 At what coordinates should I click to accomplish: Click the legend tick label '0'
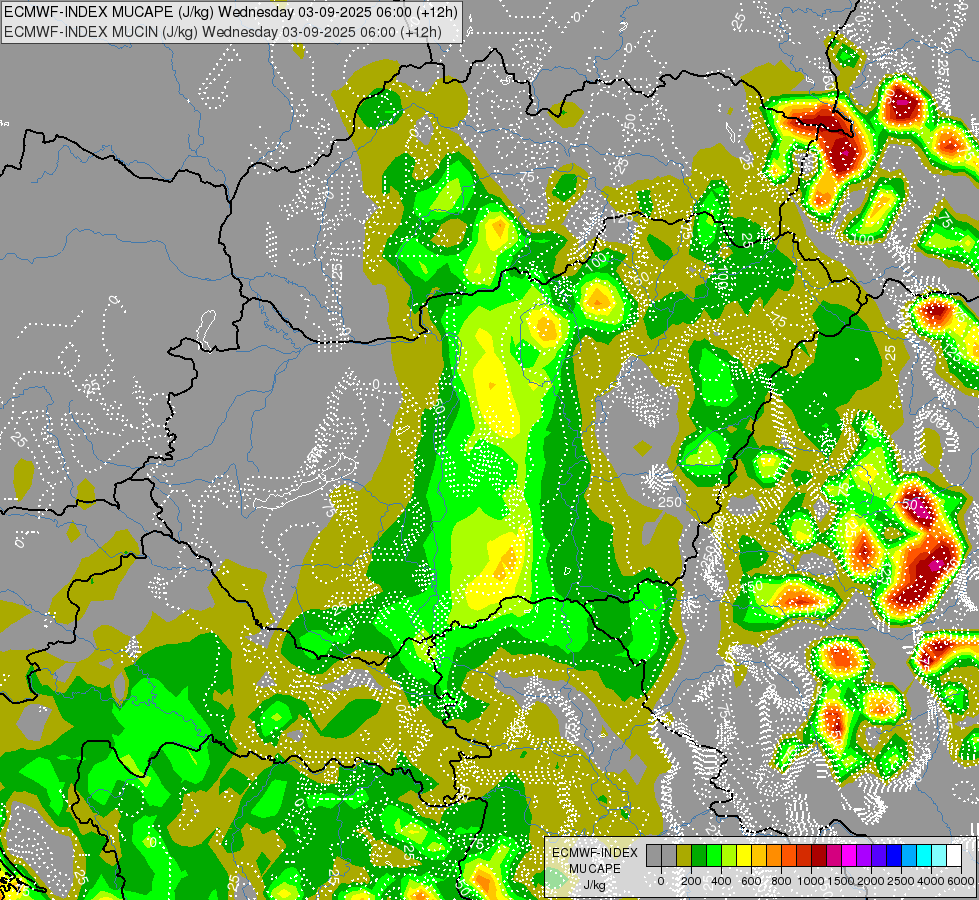[x=661, y=881]
